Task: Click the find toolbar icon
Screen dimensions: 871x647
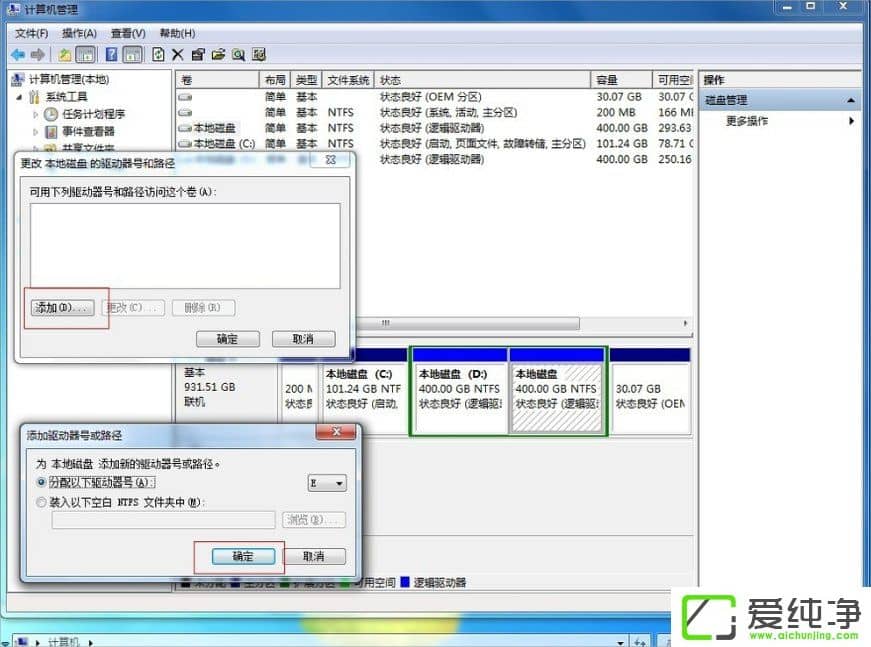Action: tap(240, 55)
